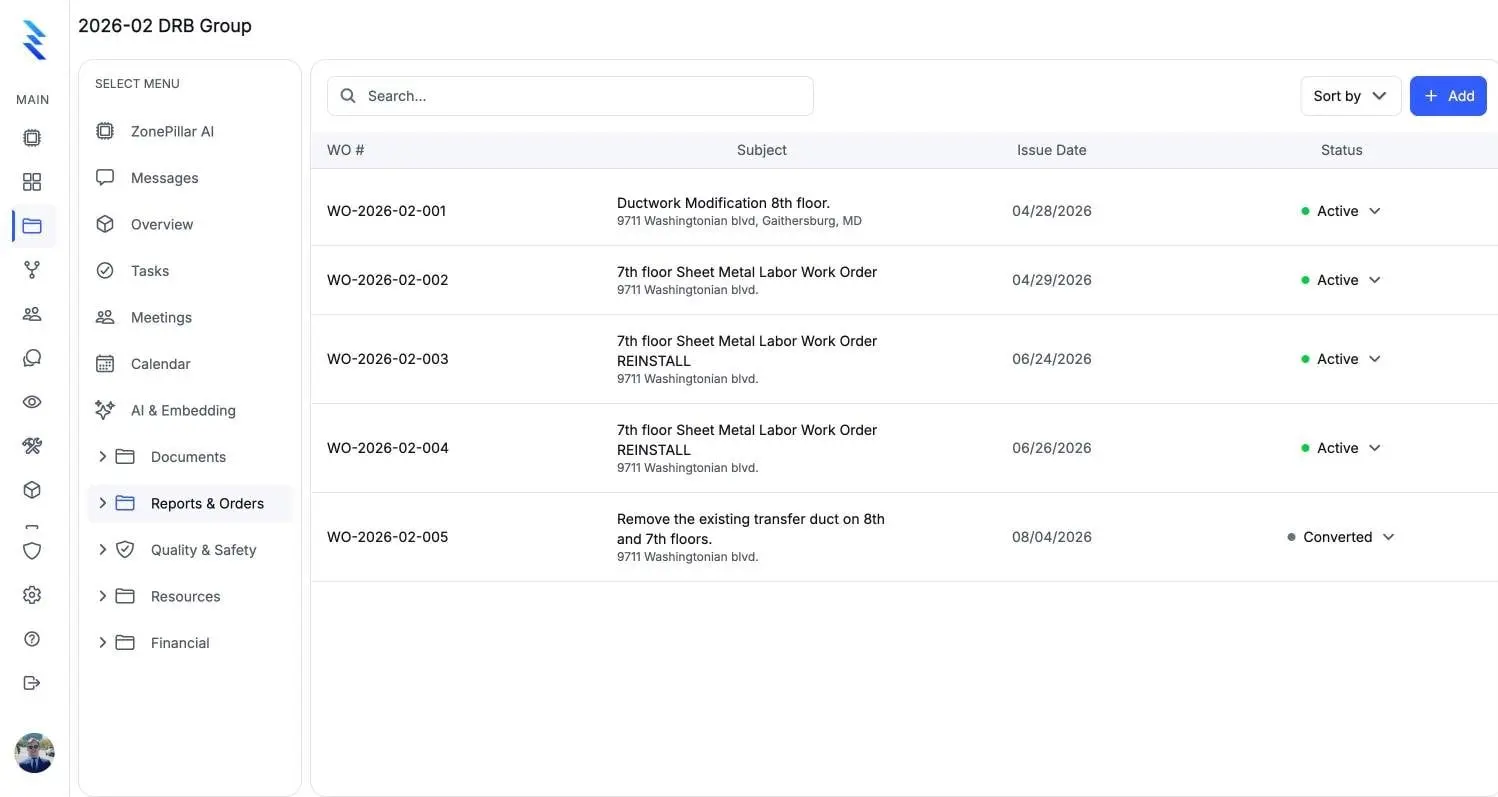Click the ZonePillar logo icon
The width and height of the screenshot is (1498, 797).
click(x=34, y=40)
